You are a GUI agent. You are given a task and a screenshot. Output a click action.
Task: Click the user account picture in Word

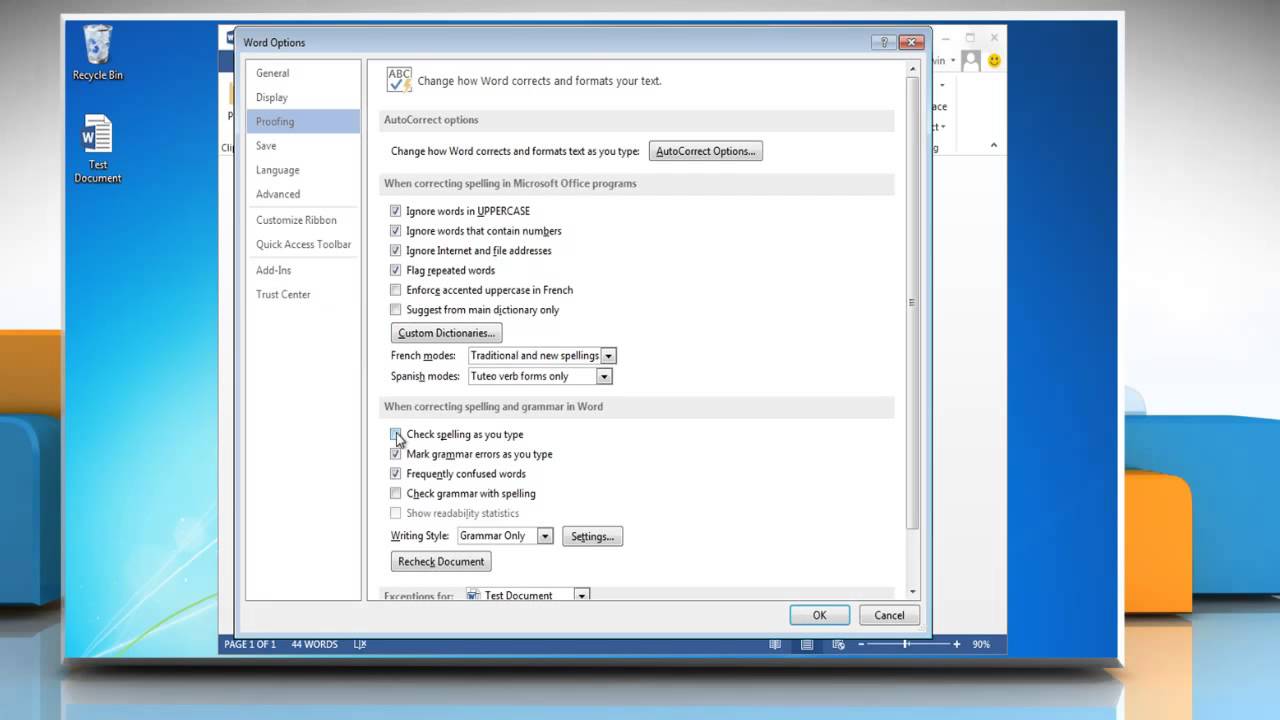pos(970,61)
